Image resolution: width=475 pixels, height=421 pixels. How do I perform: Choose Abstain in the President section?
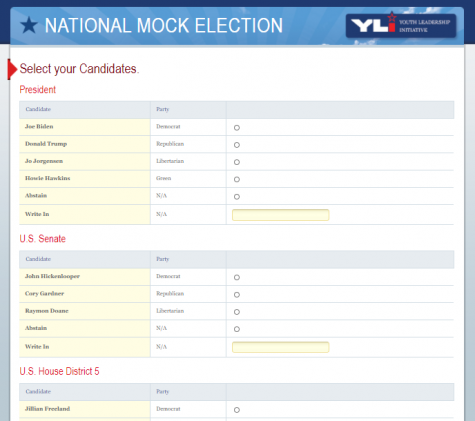pyautogui.click(x=237, y=197)
